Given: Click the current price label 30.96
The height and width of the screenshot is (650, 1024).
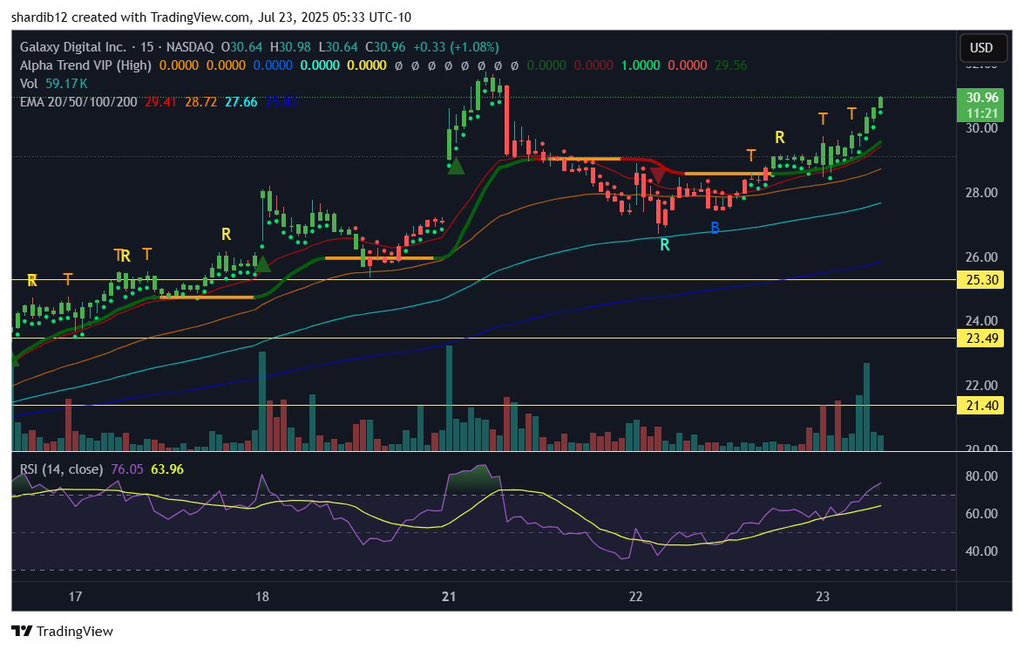Looking at the screenshot, I should pyautogui.click(x=982, y=97).
